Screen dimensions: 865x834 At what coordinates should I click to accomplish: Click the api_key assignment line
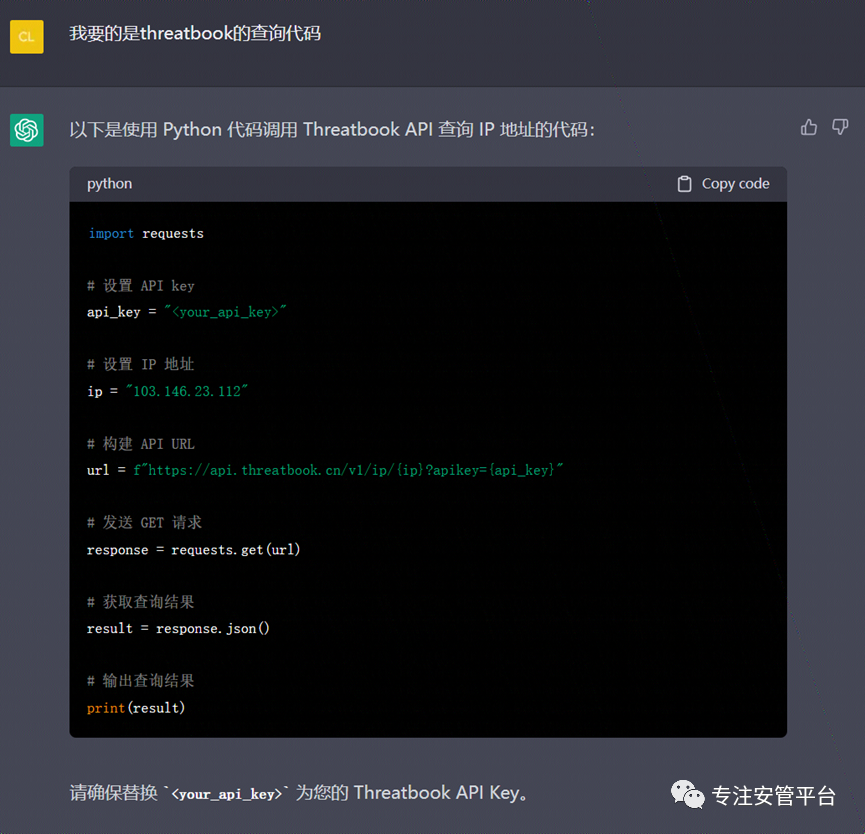tap(186, 312)
